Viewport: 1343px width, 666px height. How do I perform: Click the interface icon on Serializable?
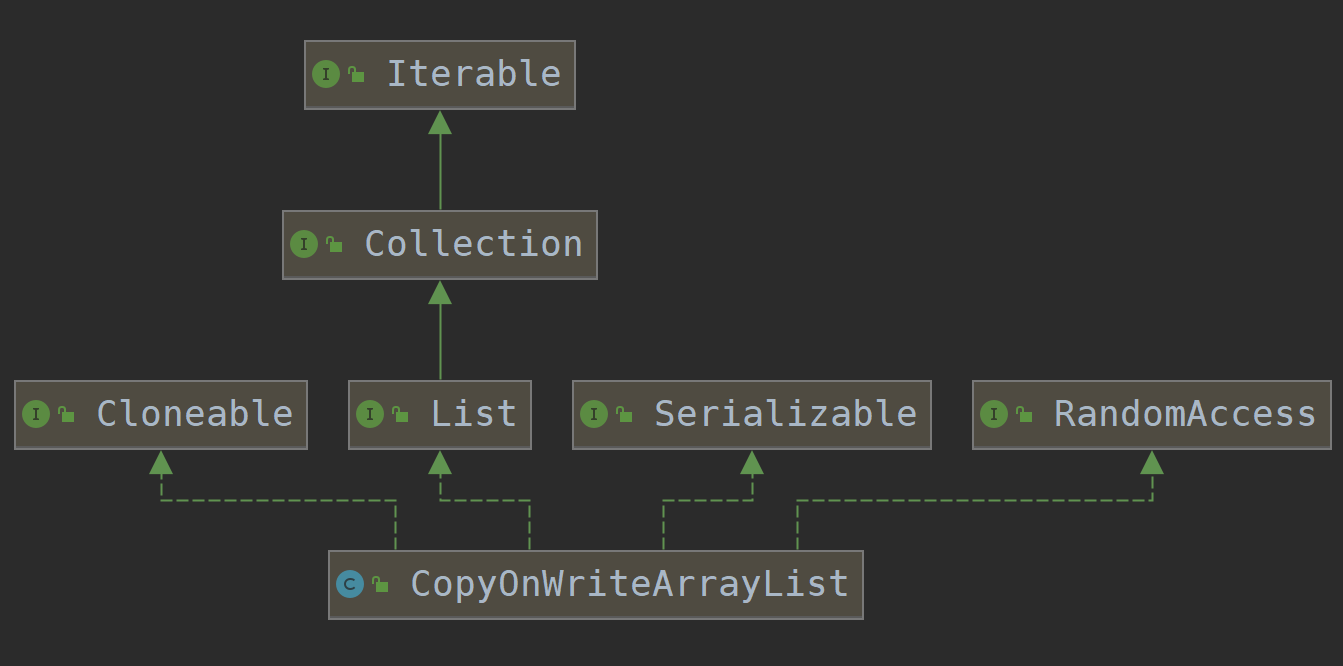point(594,415)
